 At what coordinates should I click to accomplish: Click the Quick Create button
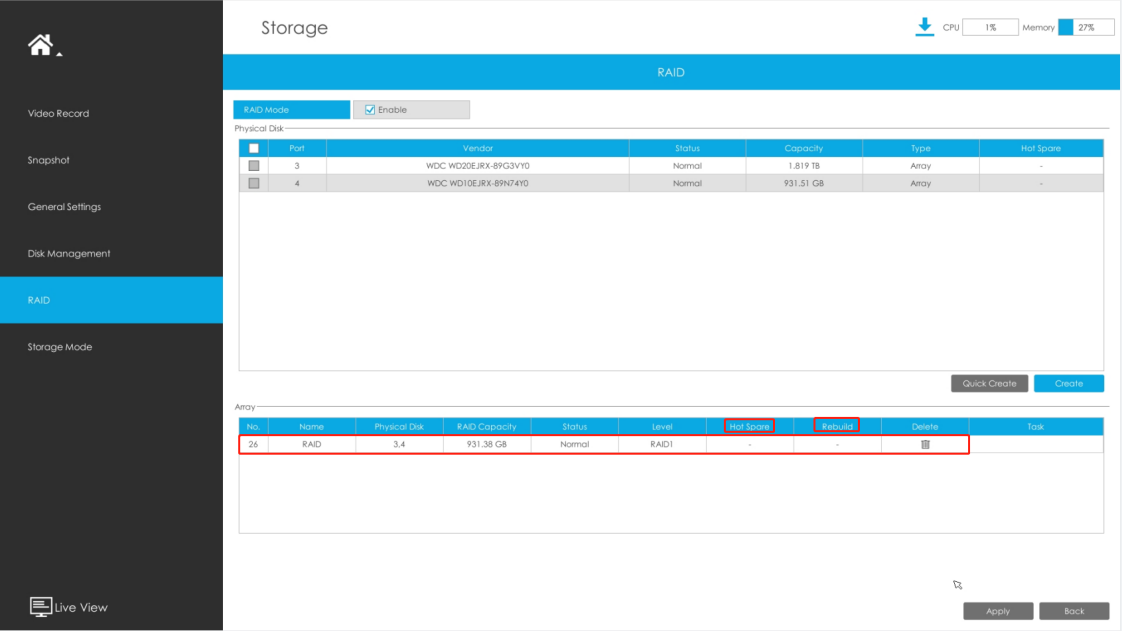[989, 383]
